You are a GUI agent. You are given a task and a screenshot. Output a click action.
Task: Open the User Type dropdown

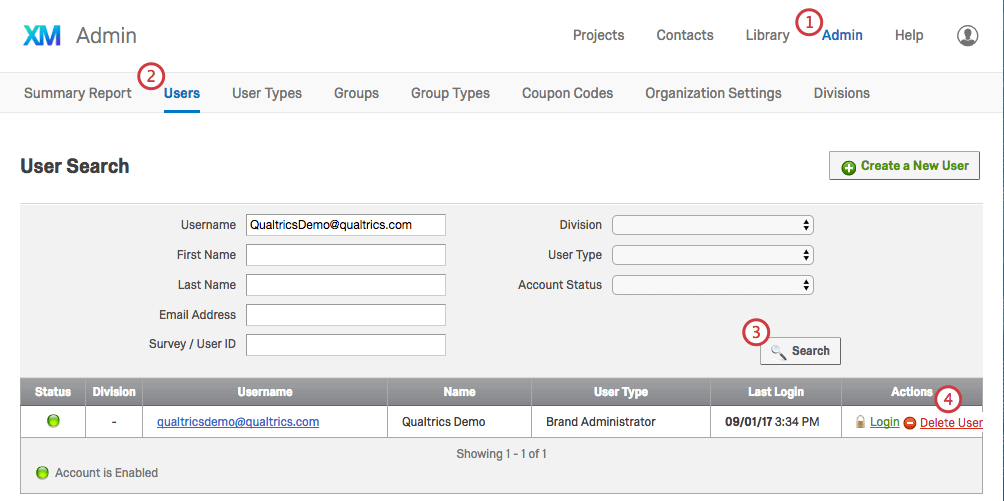coord(713,255)
